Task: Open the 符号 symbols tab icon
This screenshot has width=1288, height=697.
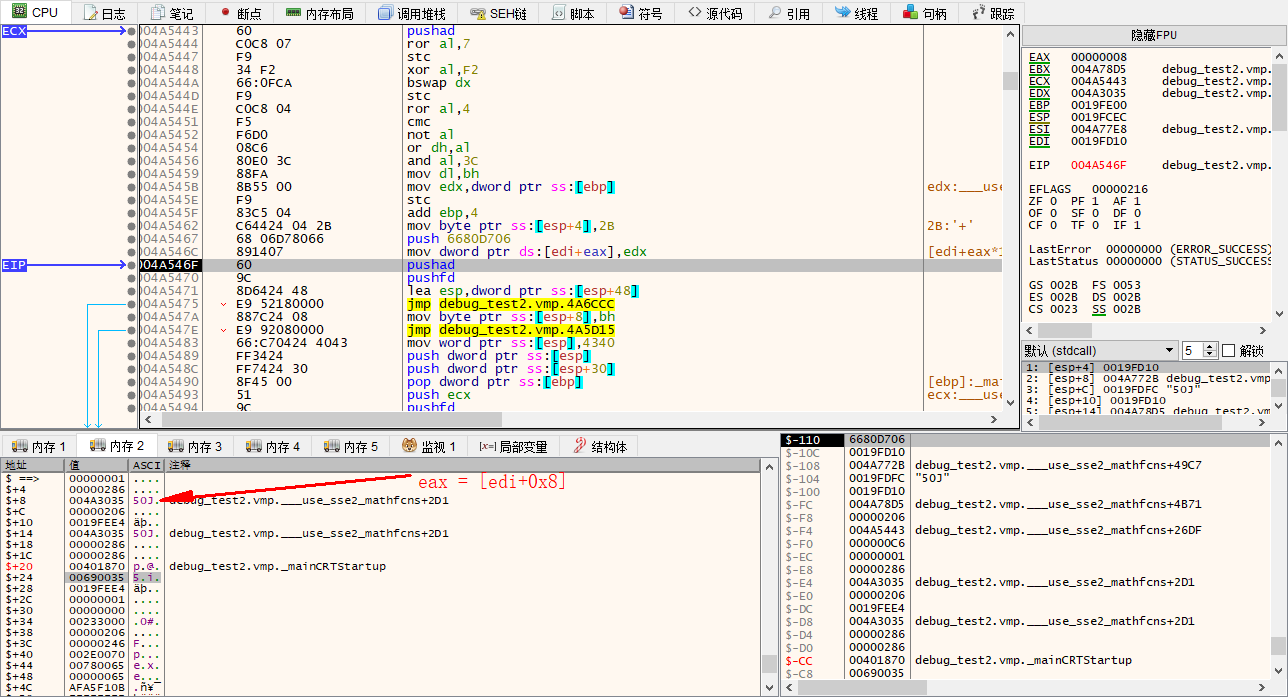Action: (x=626, y=13)
